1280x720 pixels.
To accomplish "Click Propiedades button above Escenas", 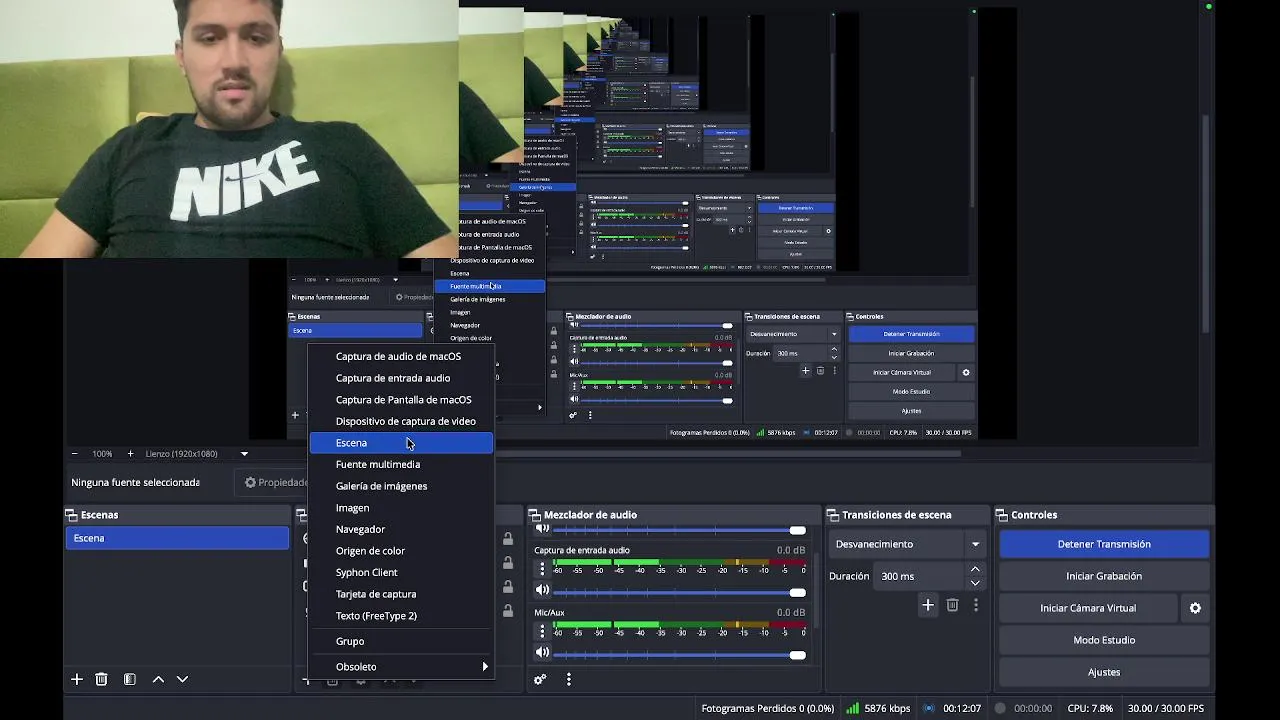I will [275, 482].
